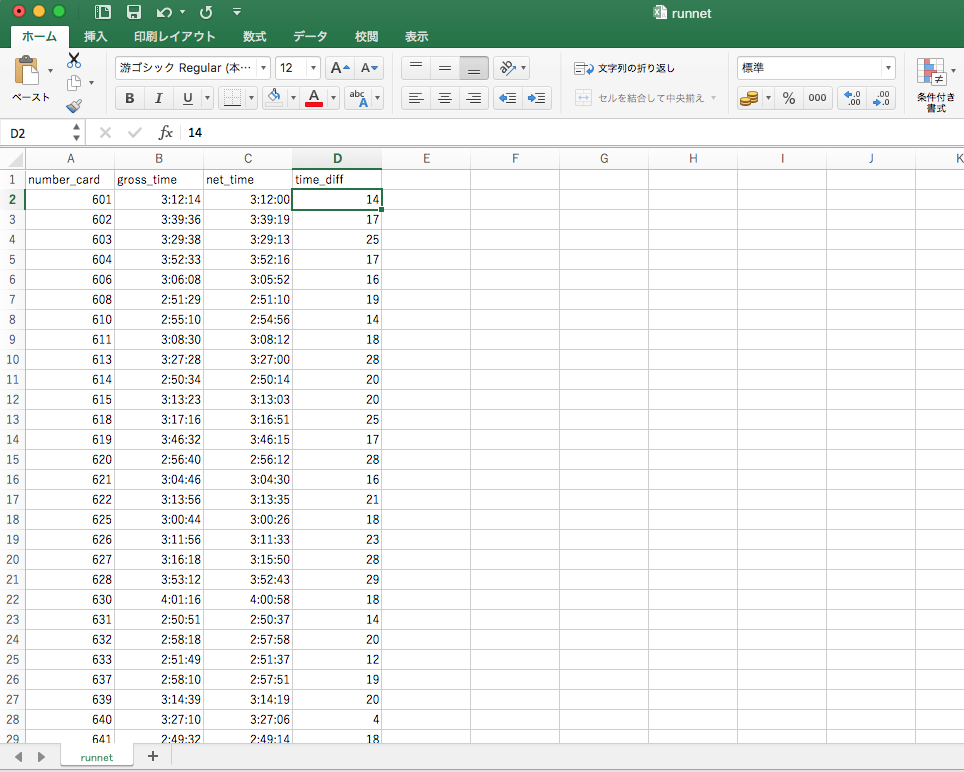Viewport: 964px width, 772px height.
Task: Open the 印刷レイアウト ribbon tab
Action: pos(175,36)
